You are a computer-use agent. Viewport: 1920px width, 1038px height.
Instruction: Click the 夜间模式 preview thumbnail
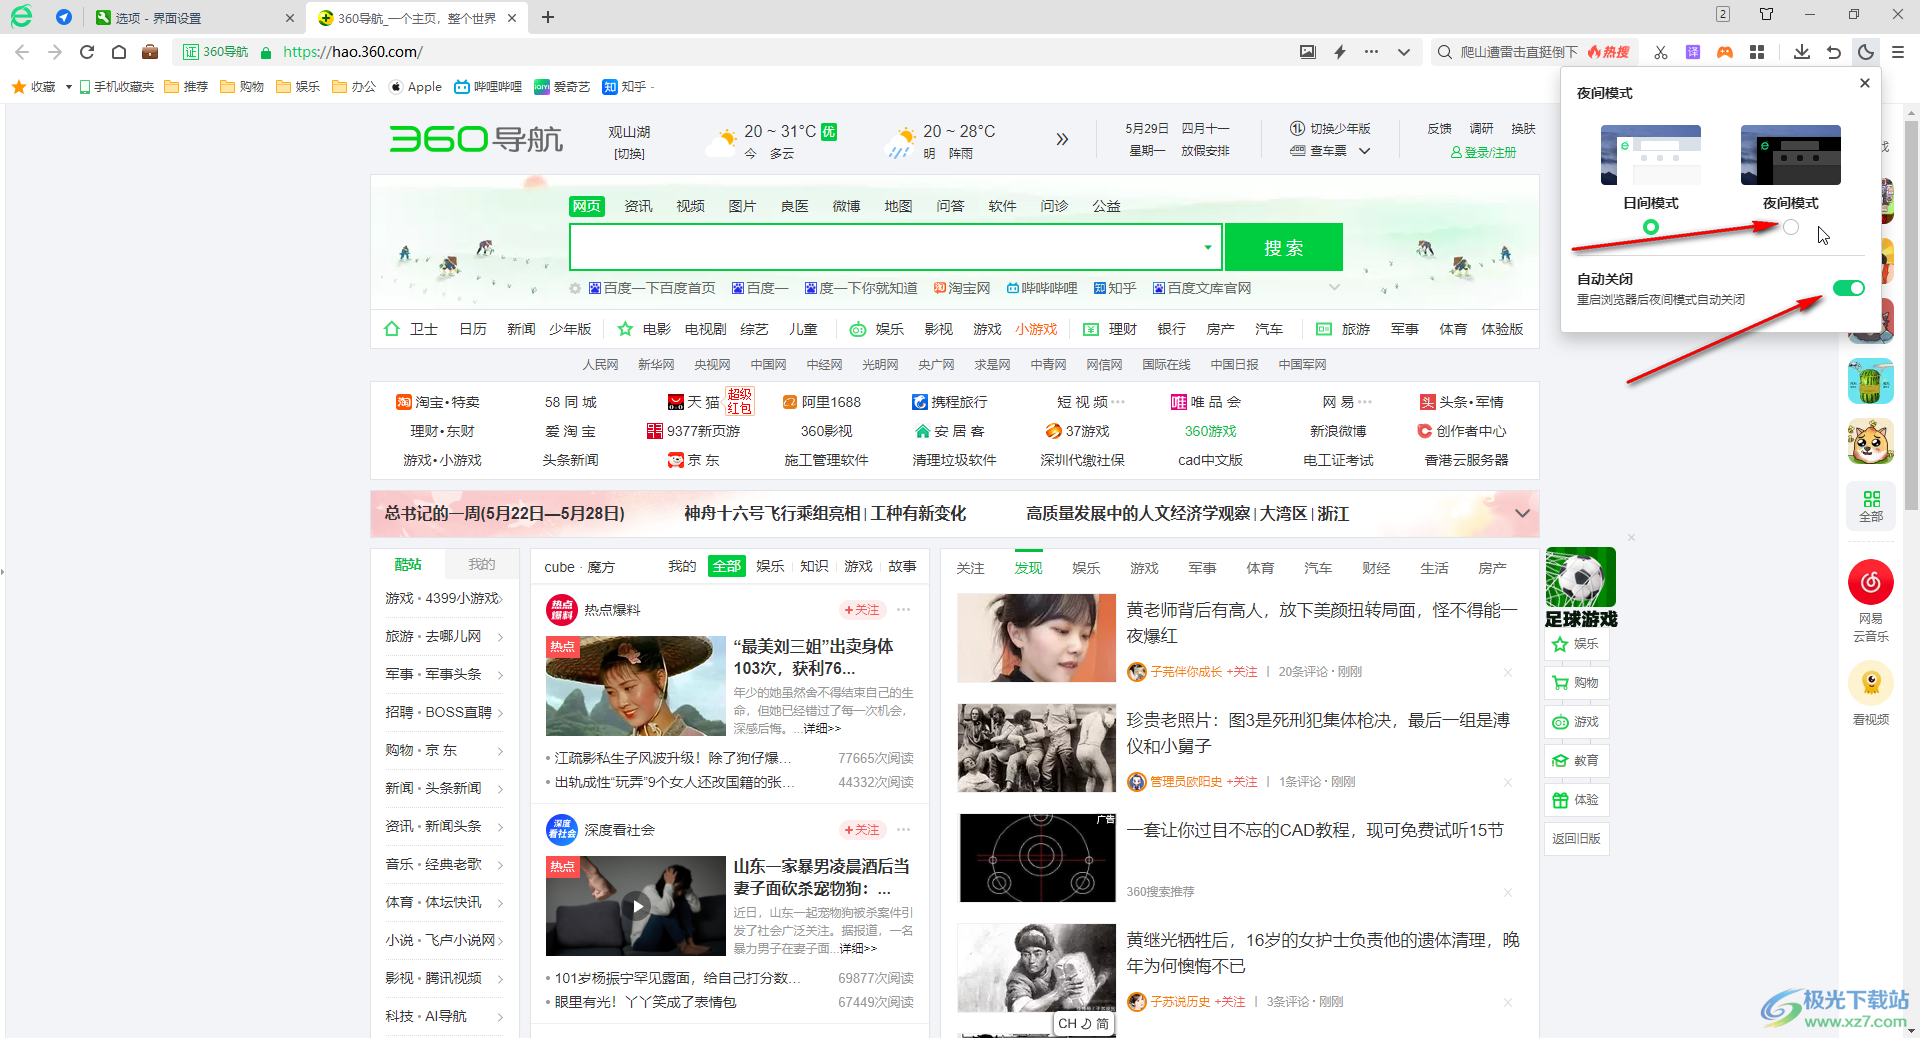[x=1790, y=155]
